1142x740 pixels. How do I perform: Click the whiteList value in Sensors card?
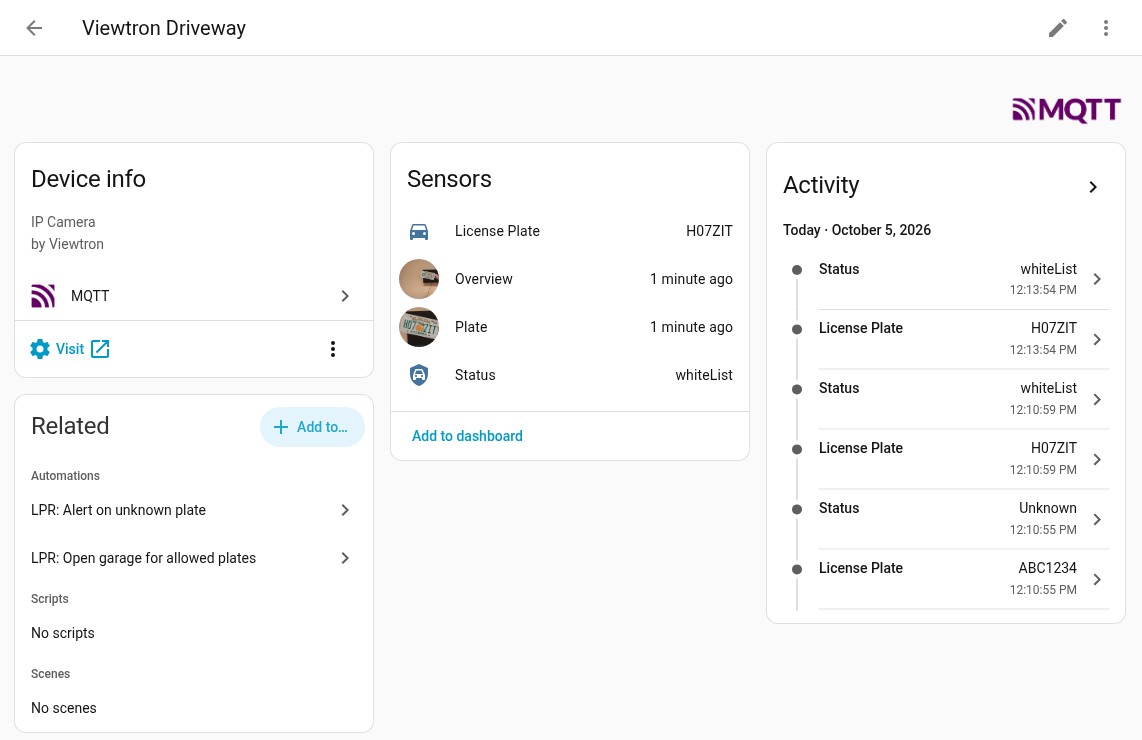coord(704,375)
